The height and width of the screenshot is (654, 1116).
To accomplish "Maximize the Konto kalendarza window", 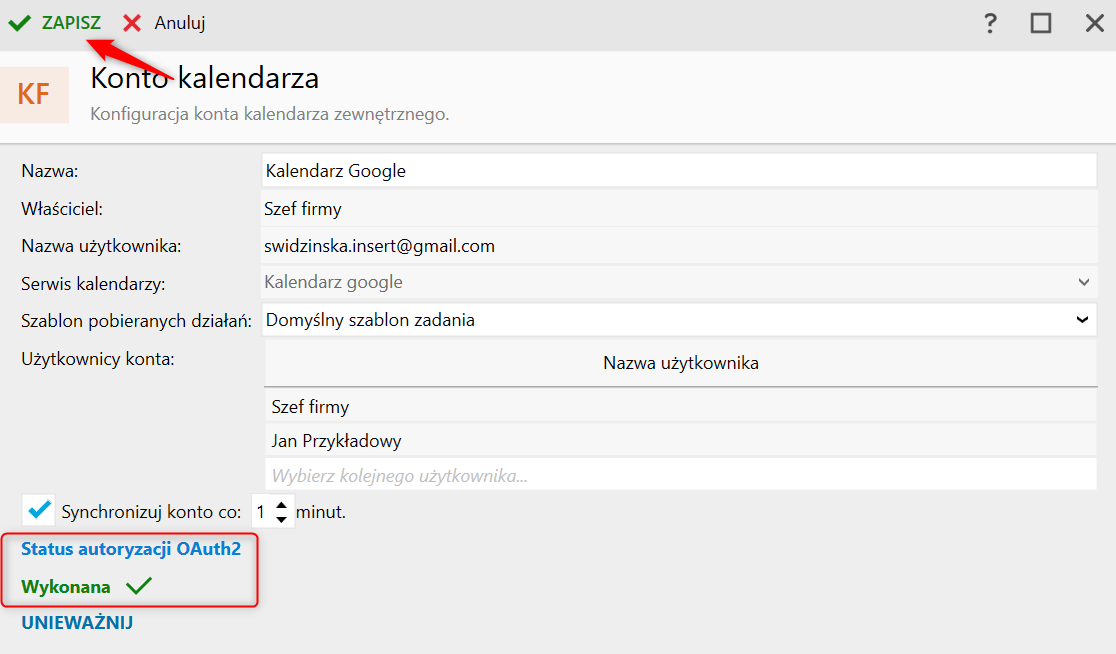I will [x=1041, y=23].
